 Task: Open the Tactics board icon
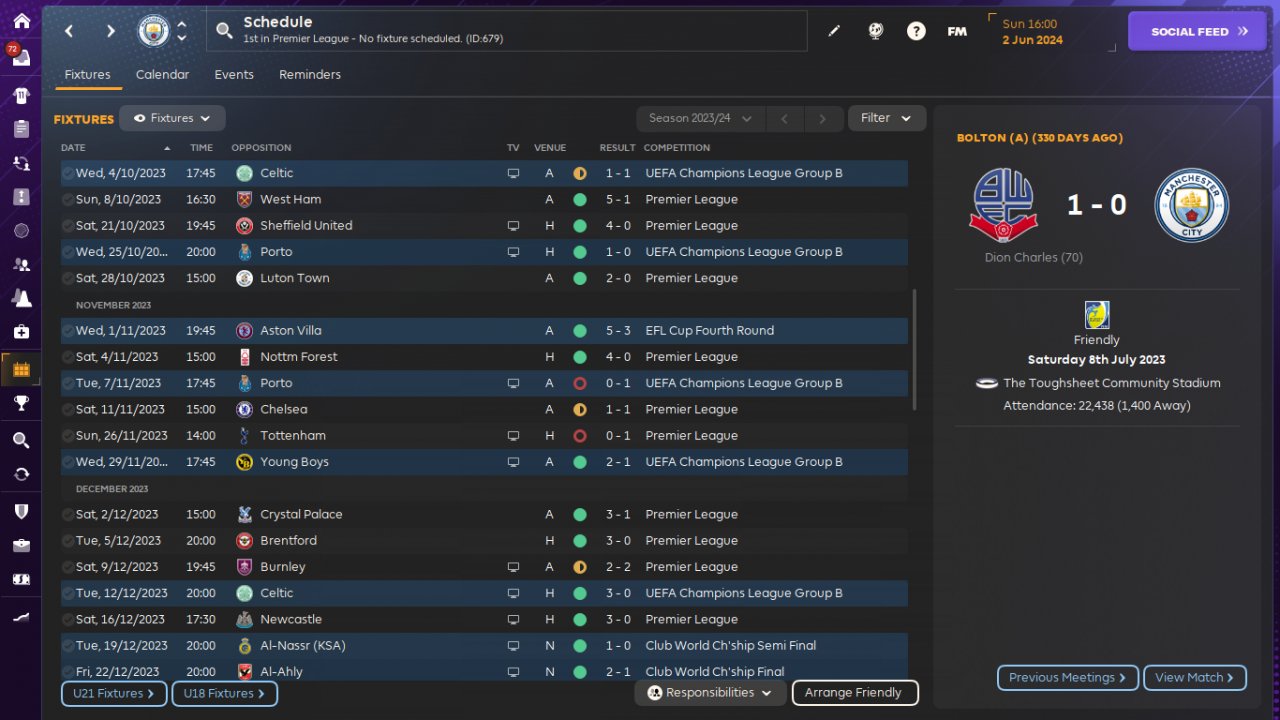click(21, 197)
